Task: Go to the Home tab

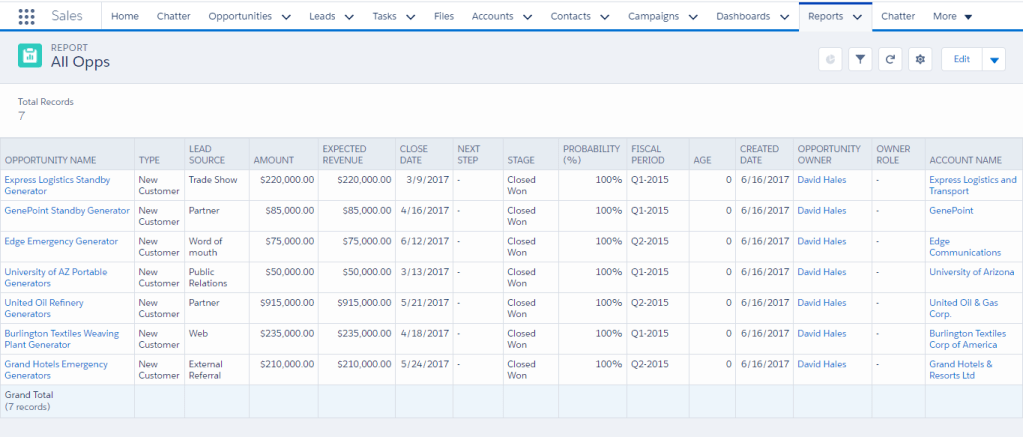Action: tap(125, 16)
